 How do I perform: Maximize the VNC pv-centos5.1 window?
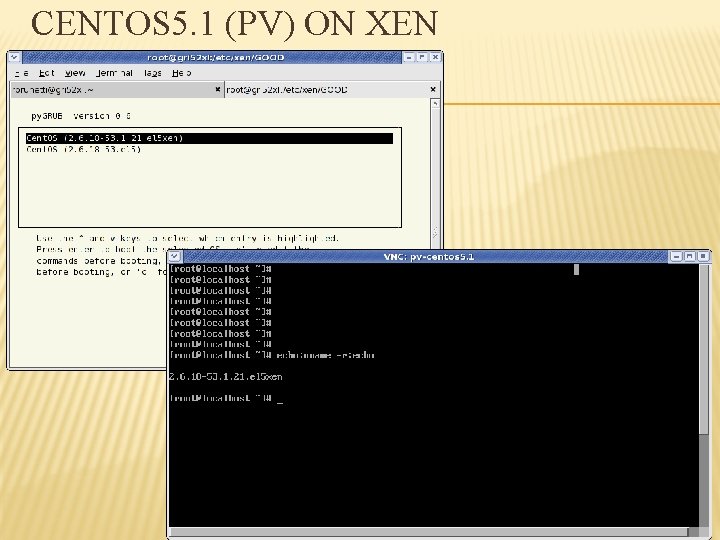pyautogui.click(x=689, y=256)
